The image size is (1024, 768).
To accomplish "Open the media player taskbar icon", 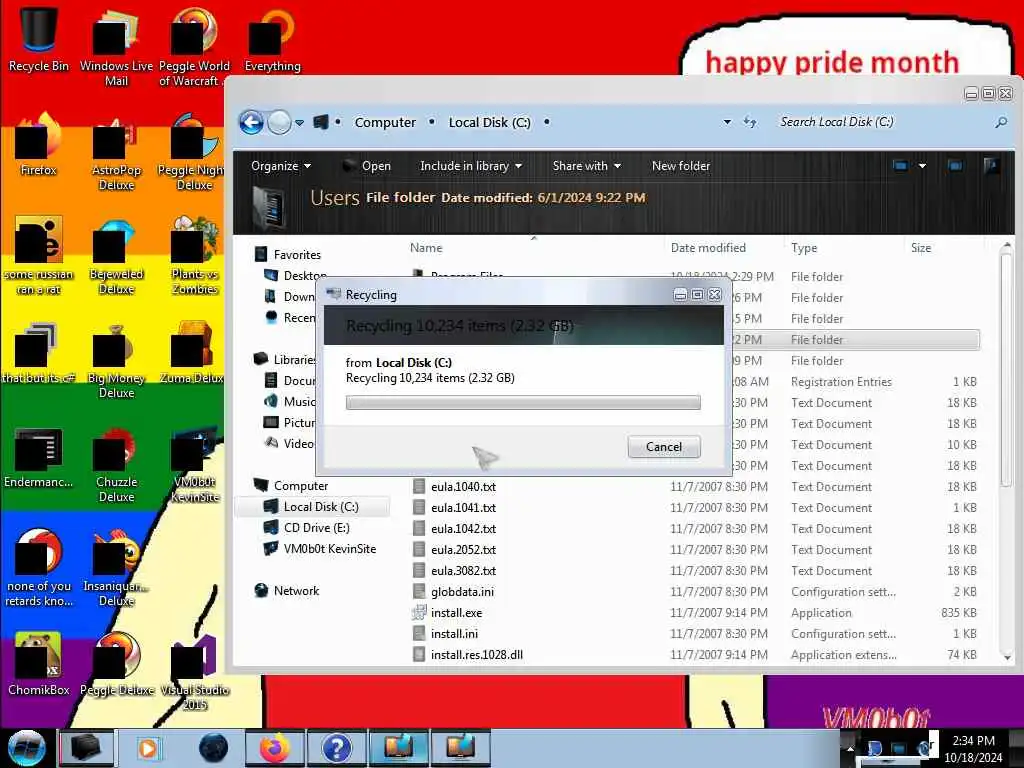I will (x=148, y=748).
